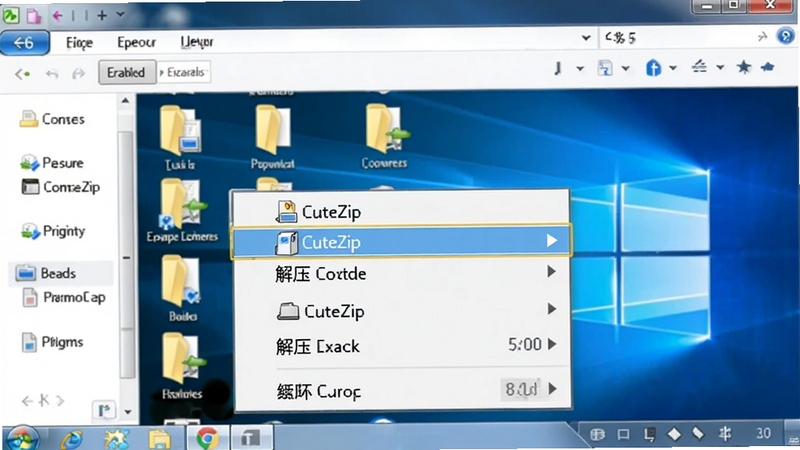
Task: Select the Coomeres folder
Action: pyautogui.click(x=385, y=136)
